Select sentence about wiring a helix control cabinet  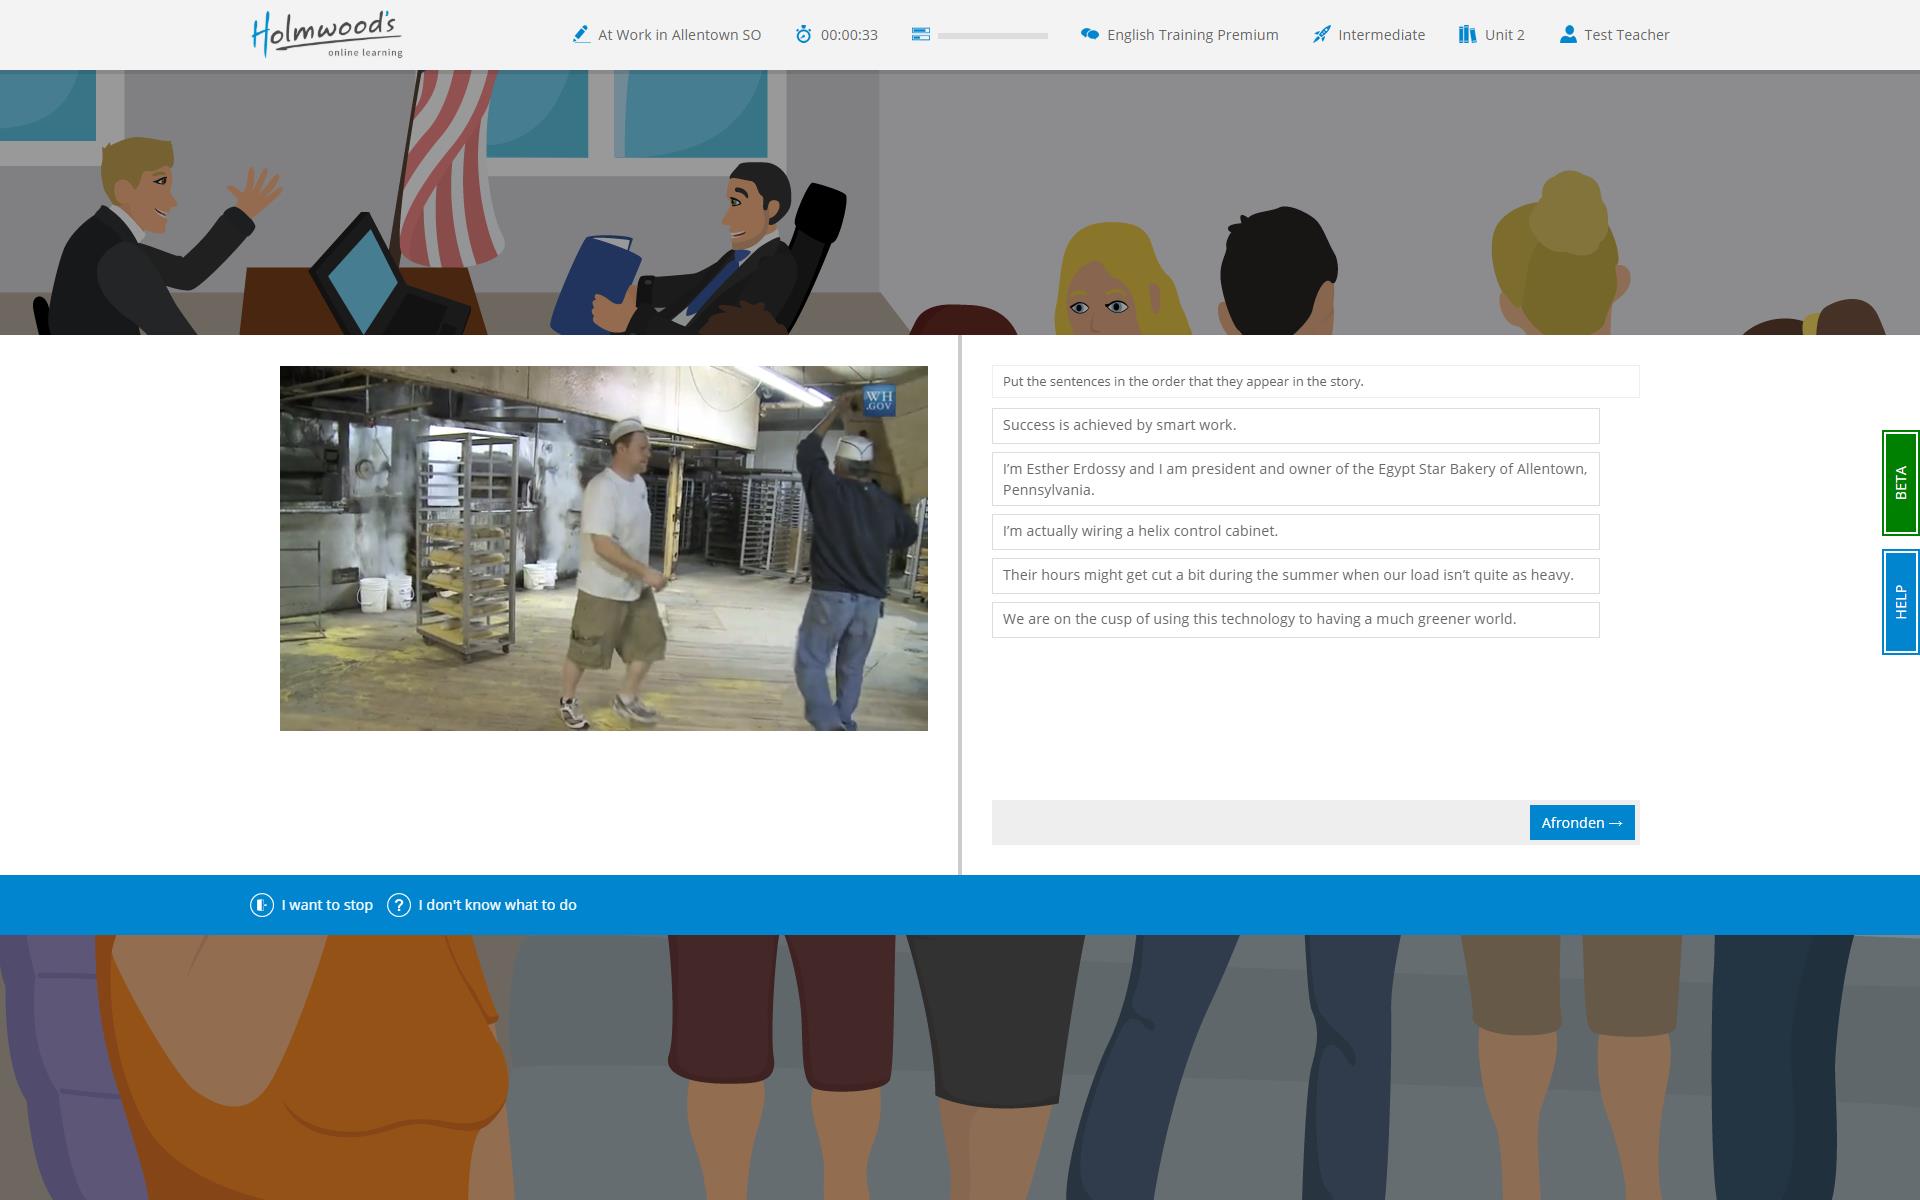coord(1295,532)
